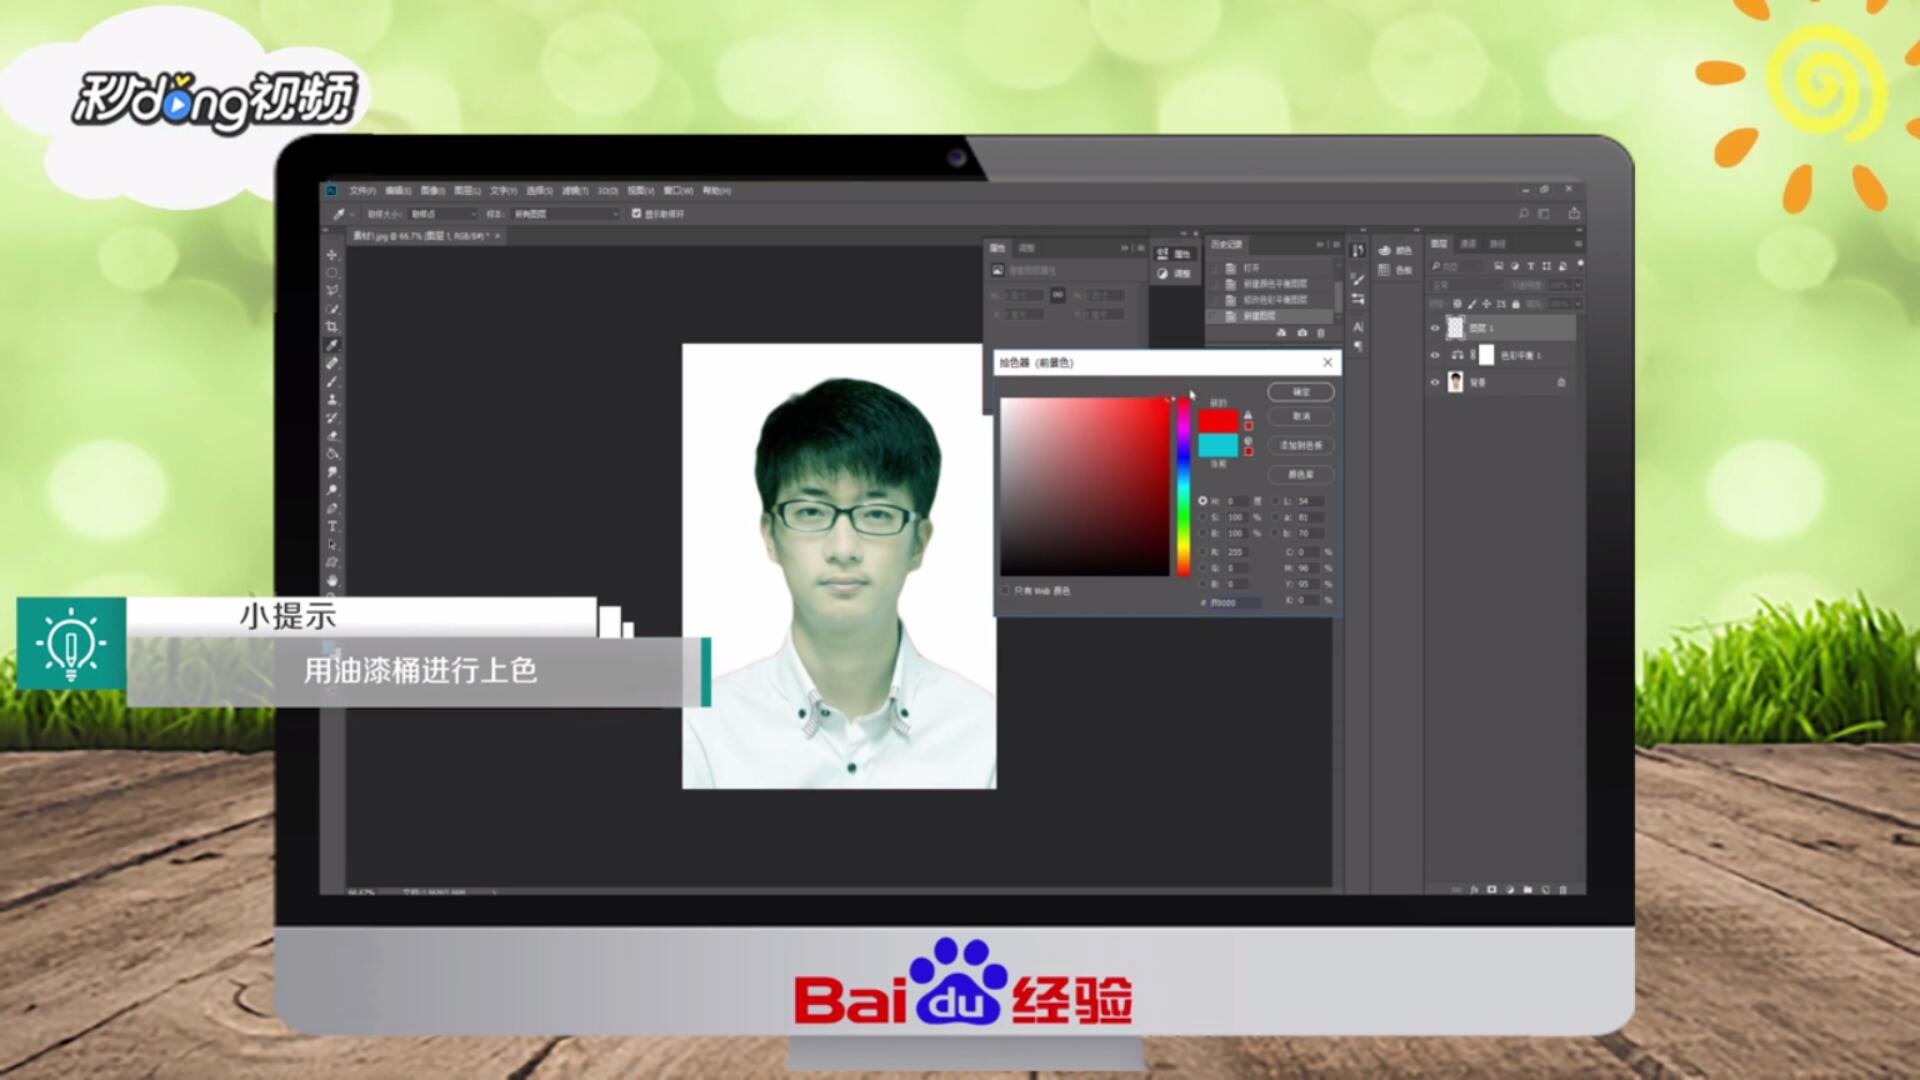Confirm color with the OK button
The image size is (1920, 1080).
(1300, 392)
